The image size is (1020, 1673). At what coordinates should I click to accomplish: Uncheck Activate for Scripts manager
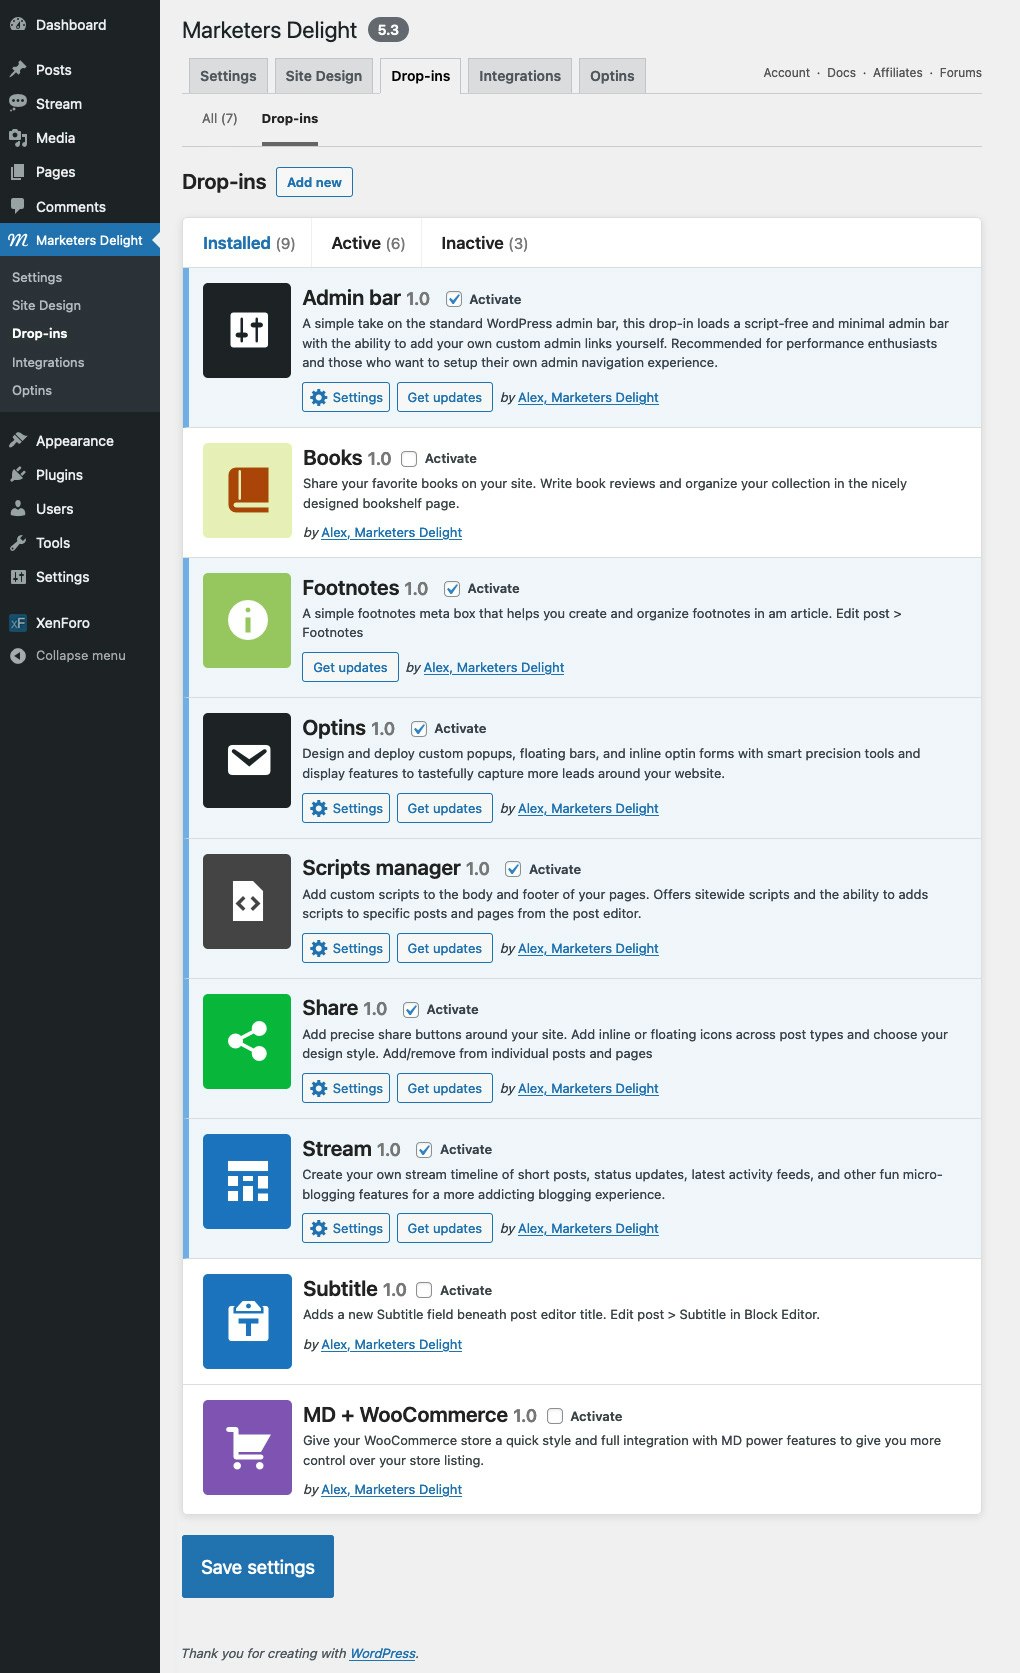(513, 869)
